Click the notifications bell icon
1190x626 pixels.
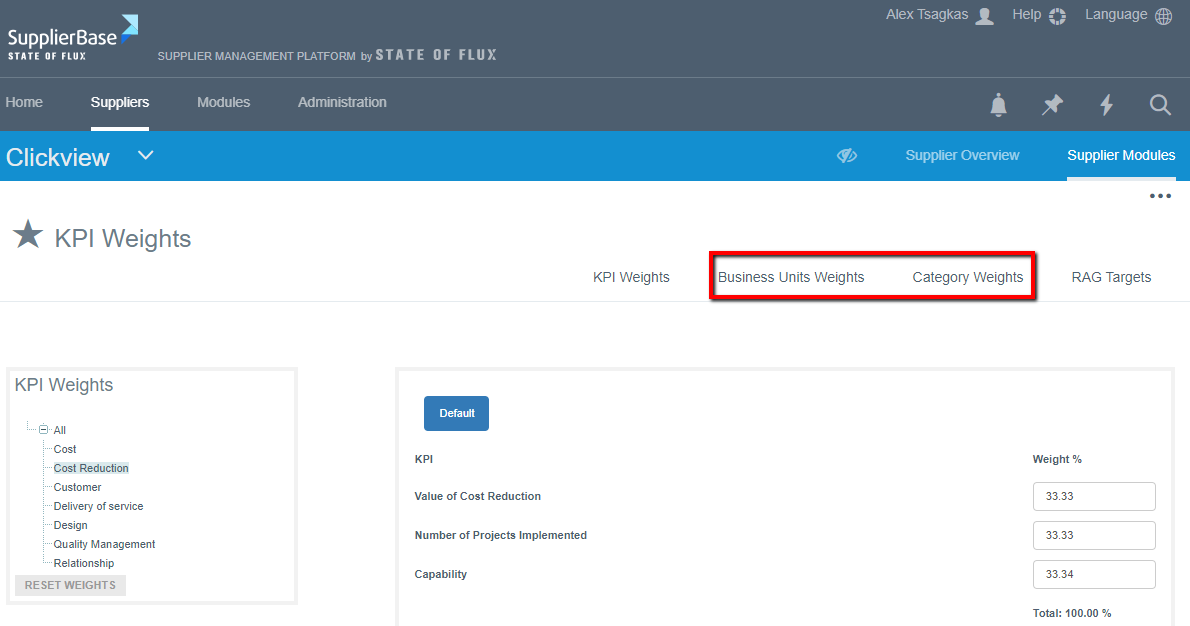(998, 104)
